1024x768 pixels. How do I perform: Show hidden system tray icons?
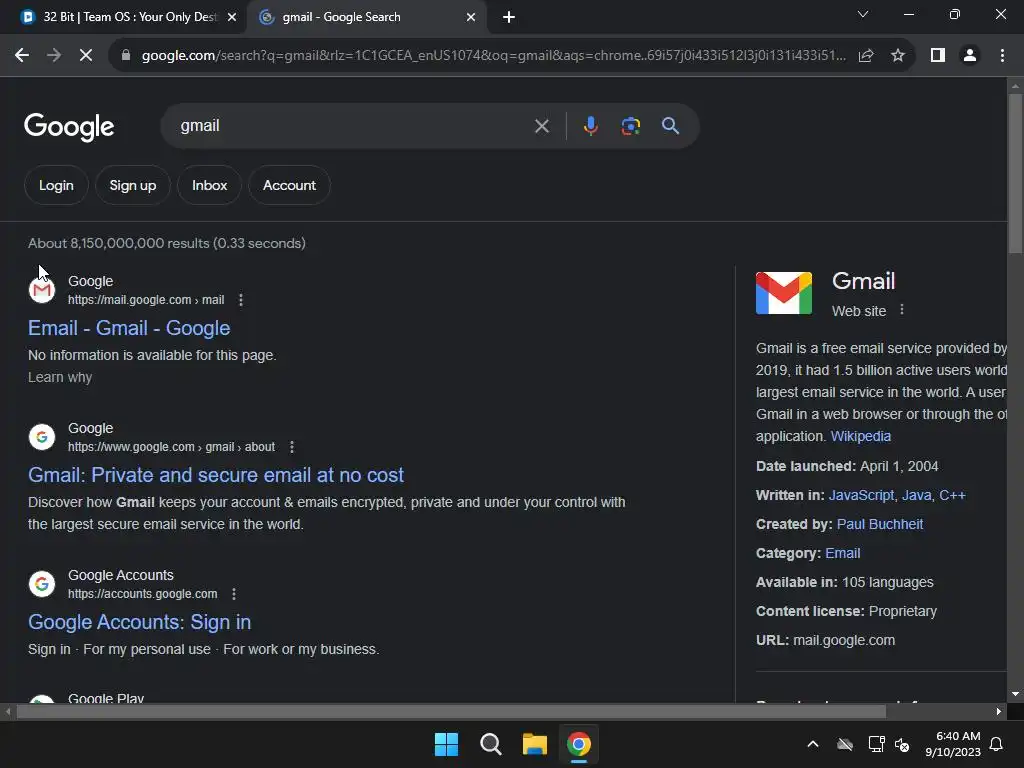coord(813,744)
